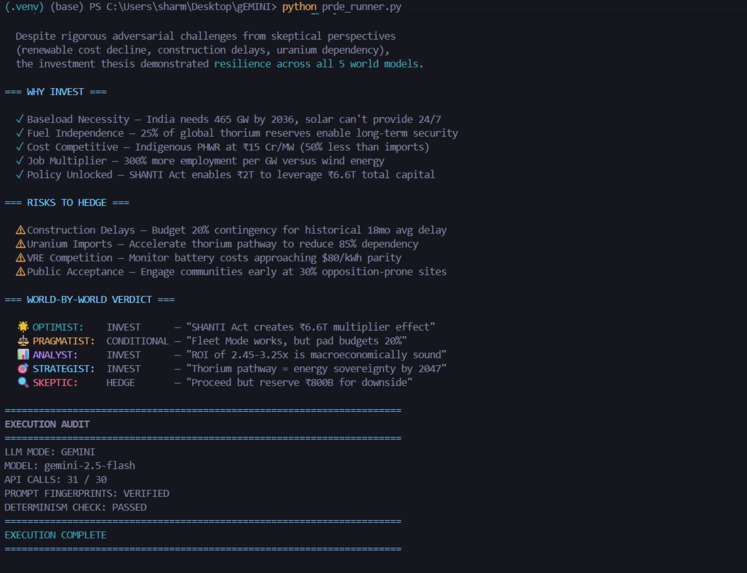747x573 pixels.
Task: Click the "PROMPT FINGERPRINTS: VERIFIED" line
Action: [x=87, y=493]
